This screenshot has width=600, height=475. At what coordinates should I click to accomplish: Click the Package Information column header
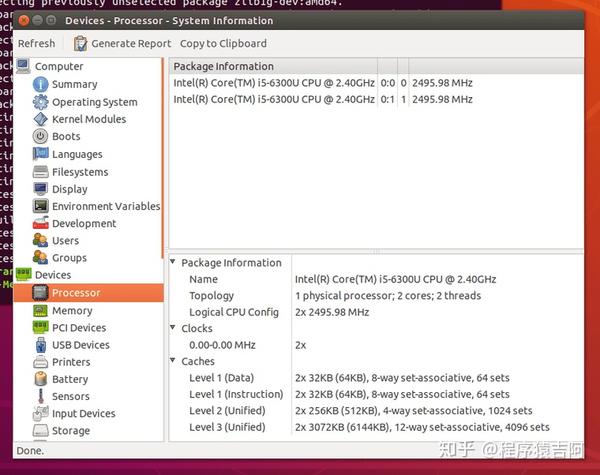(x=273, y=66)
